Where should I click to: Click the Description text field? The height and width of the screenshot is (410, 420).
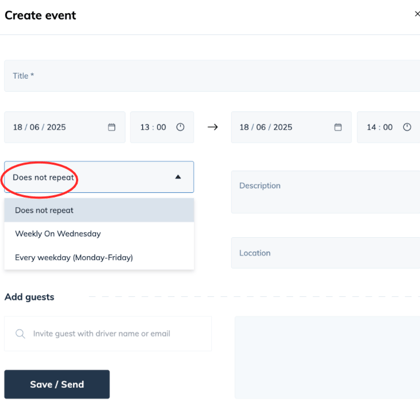(x=326, y=192)
